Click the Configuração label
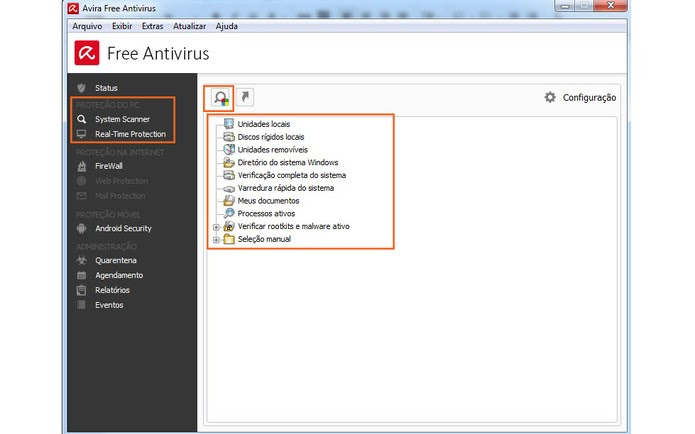The height and width of the screenshot is (434, 695). 589,98
